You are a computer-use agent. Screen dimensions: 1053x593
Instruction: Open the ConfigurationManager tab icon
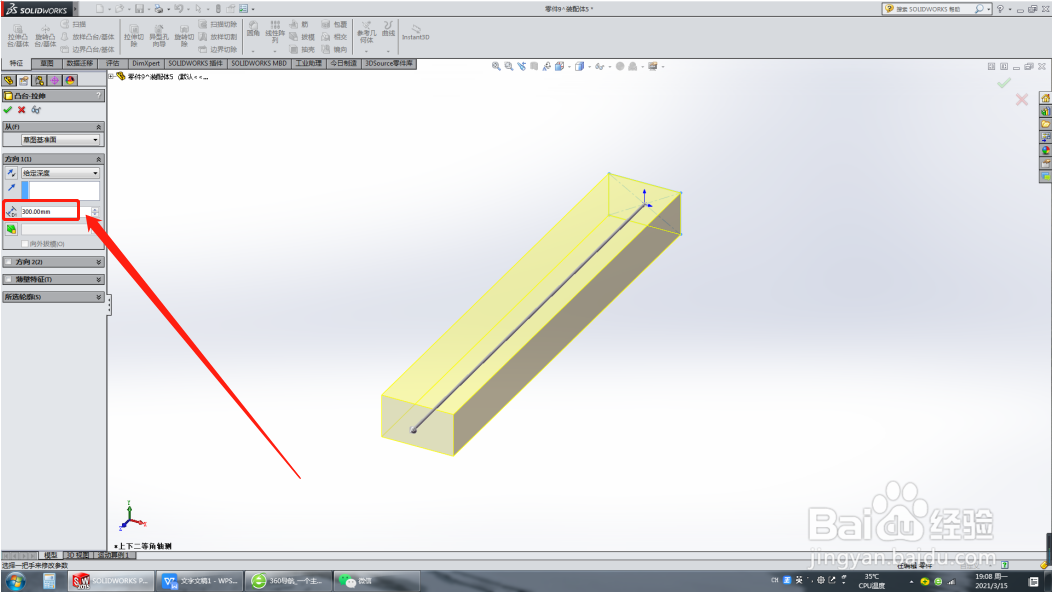tap(40, 81)
